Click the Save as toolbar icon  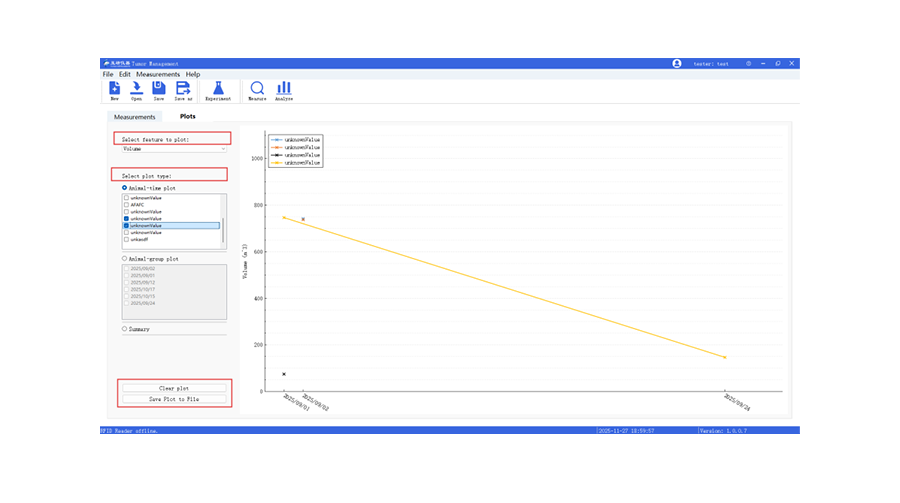click(183, 89)
